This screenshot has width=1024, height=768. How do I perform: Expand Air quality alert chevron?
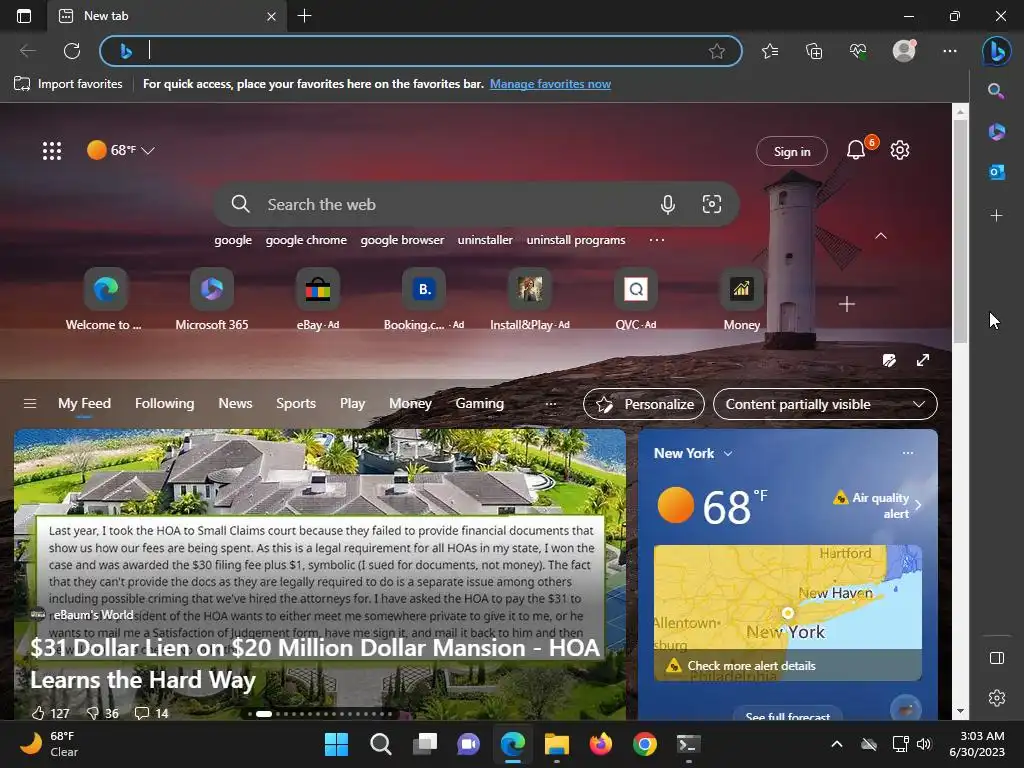click(918, 505)
